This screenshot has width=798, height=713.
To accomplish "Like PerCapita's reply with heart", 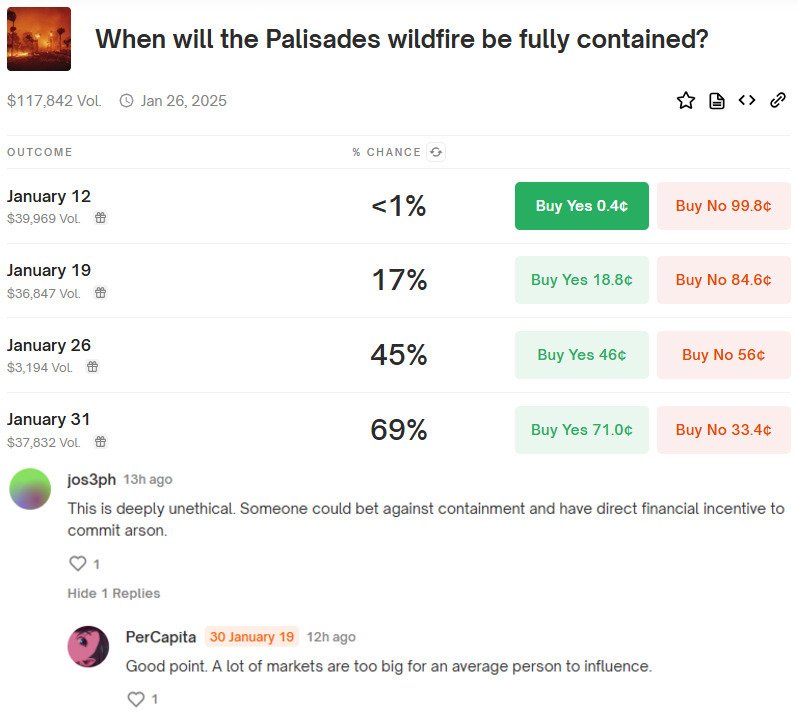I will coord(137,699).
